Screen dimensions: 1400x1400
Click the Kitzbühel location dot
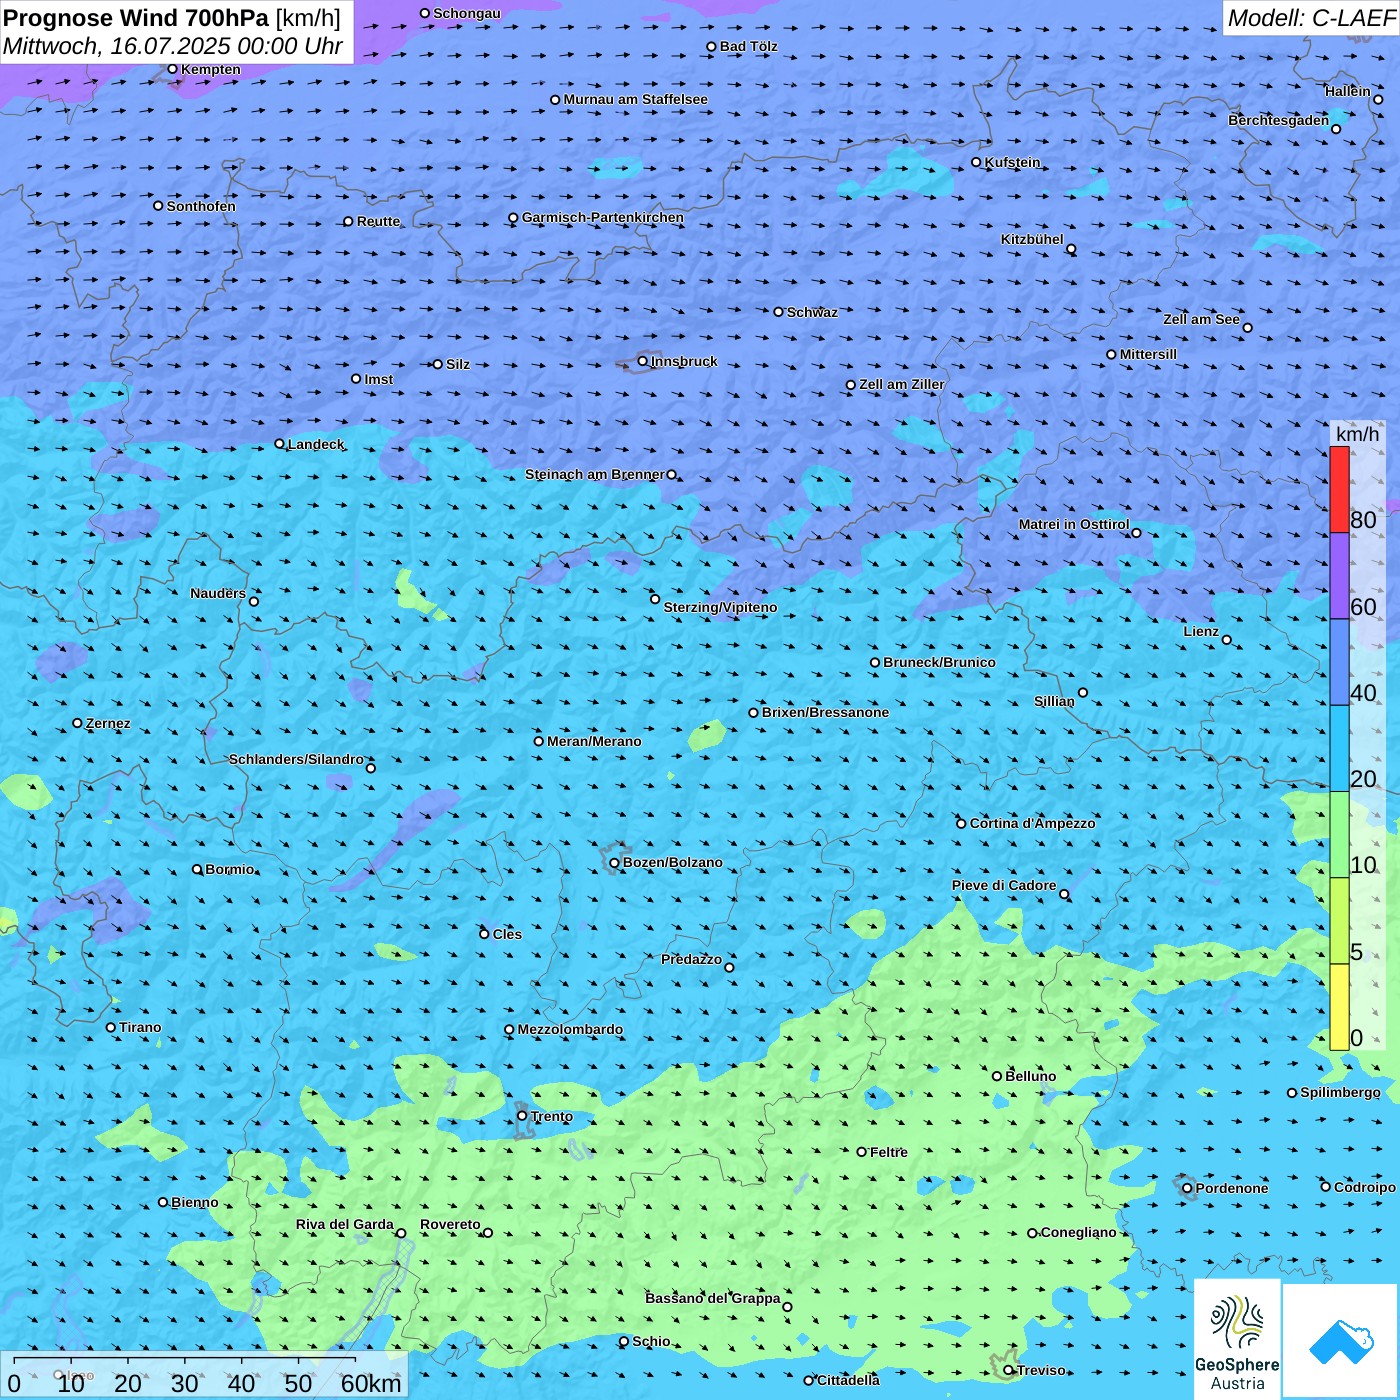point(1071,249)
